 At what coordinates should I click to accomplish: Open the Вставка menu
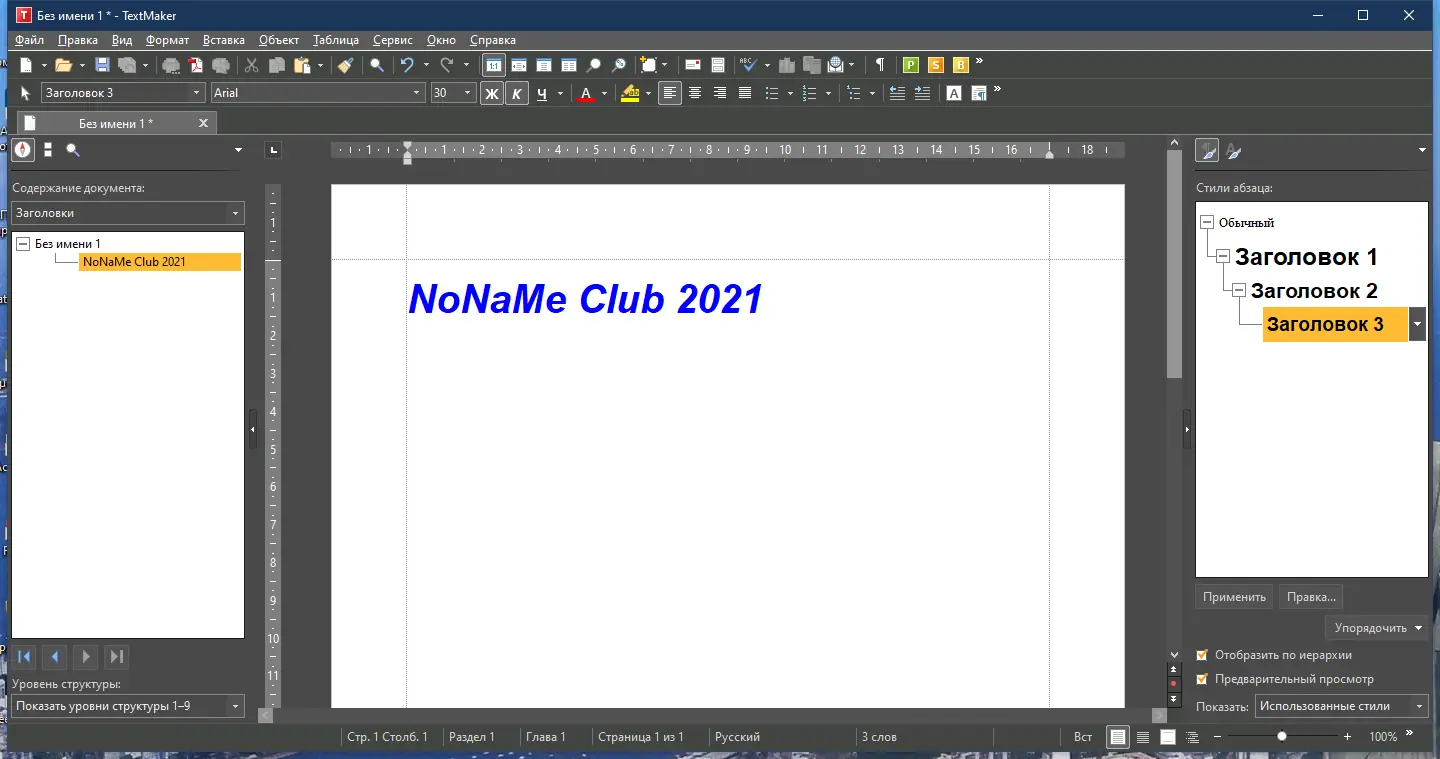pyautogui.click(x=224, y=40)
